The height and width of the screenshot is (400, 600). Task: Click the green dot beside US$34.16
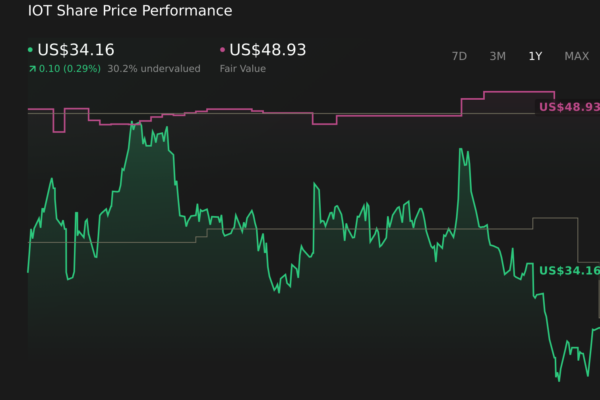coord(30,50)
